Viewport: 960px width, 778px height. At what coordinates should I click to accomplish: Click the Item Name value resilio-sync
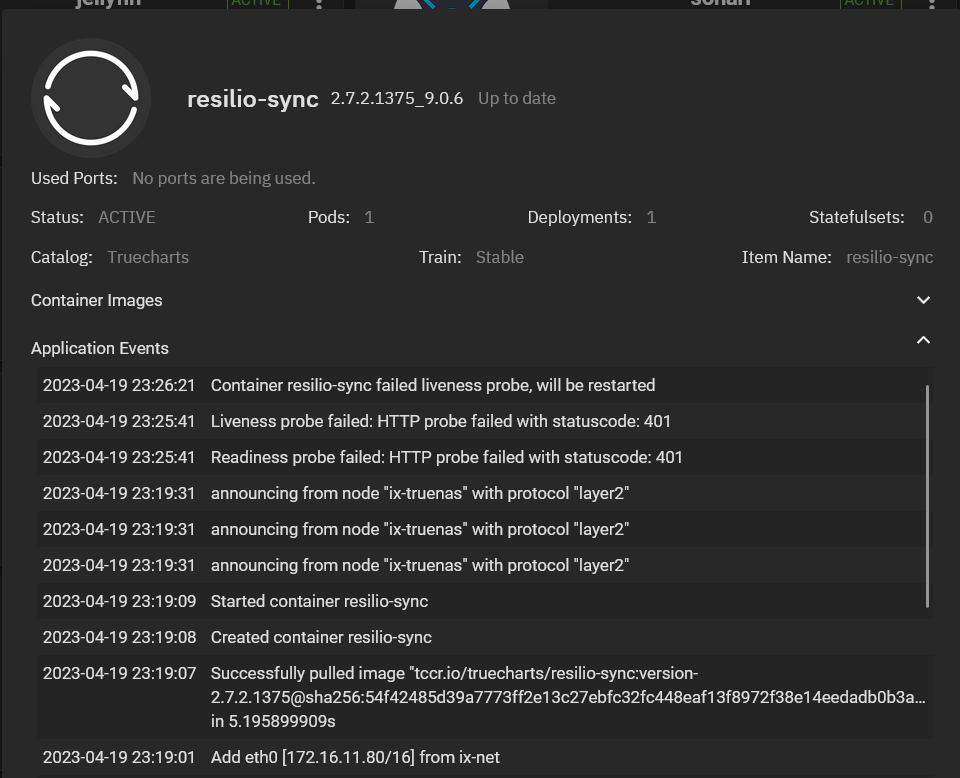click(890, 257)
